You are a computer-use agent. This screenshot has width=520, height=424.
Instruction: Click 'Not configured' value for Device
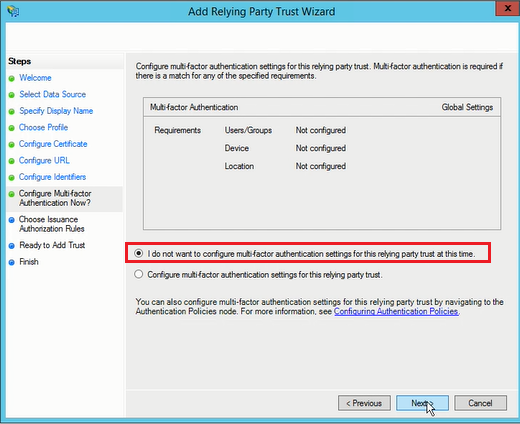(x=321, y=148)
